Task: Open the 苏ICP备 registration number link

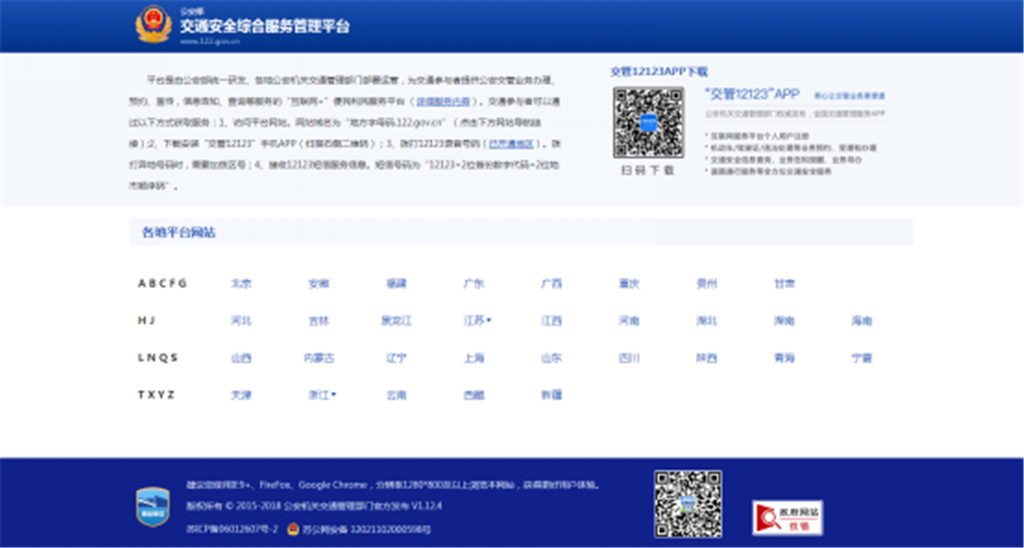Action: [x=232, y=530]
